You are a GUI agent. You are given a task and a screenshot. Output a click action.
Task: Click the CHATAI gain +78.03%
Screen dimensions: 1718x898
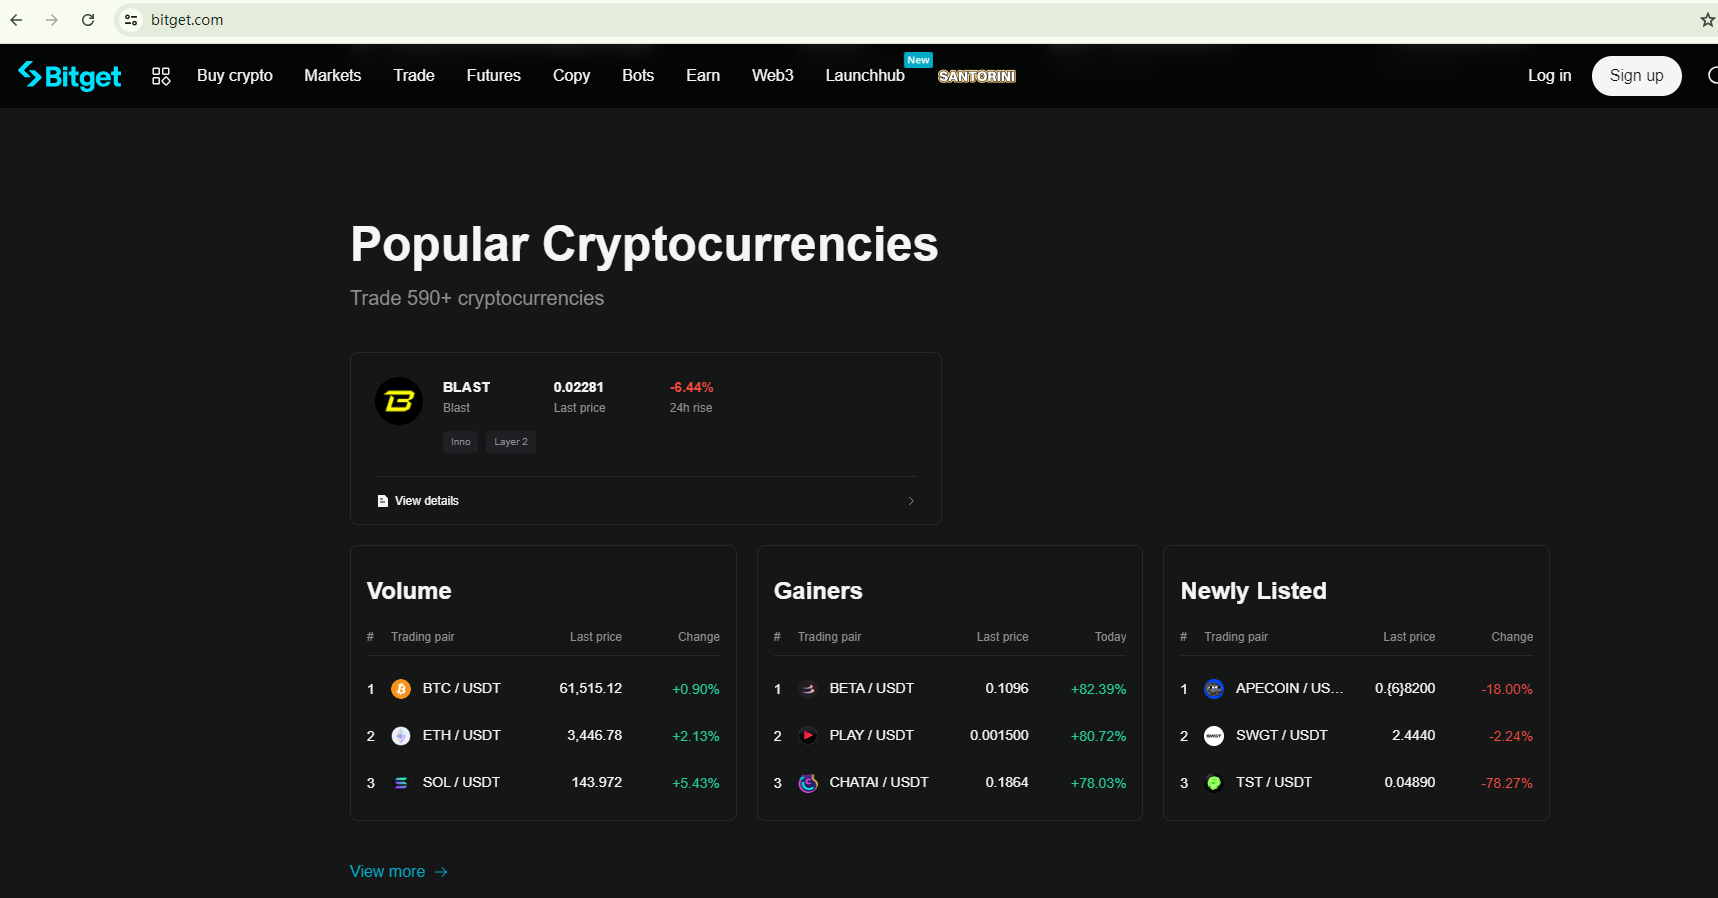[1099, 784]
